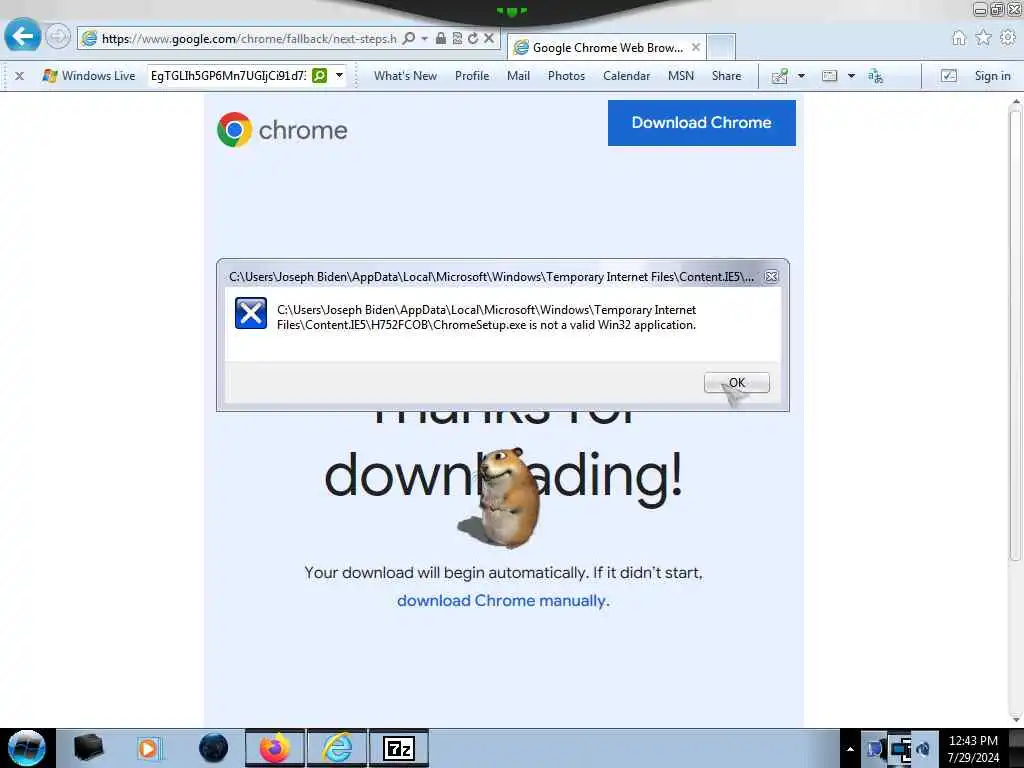Open Calendar in Windows Live toolbar
The width and height of the screenshot is (1024, 768).
point(626,76)
